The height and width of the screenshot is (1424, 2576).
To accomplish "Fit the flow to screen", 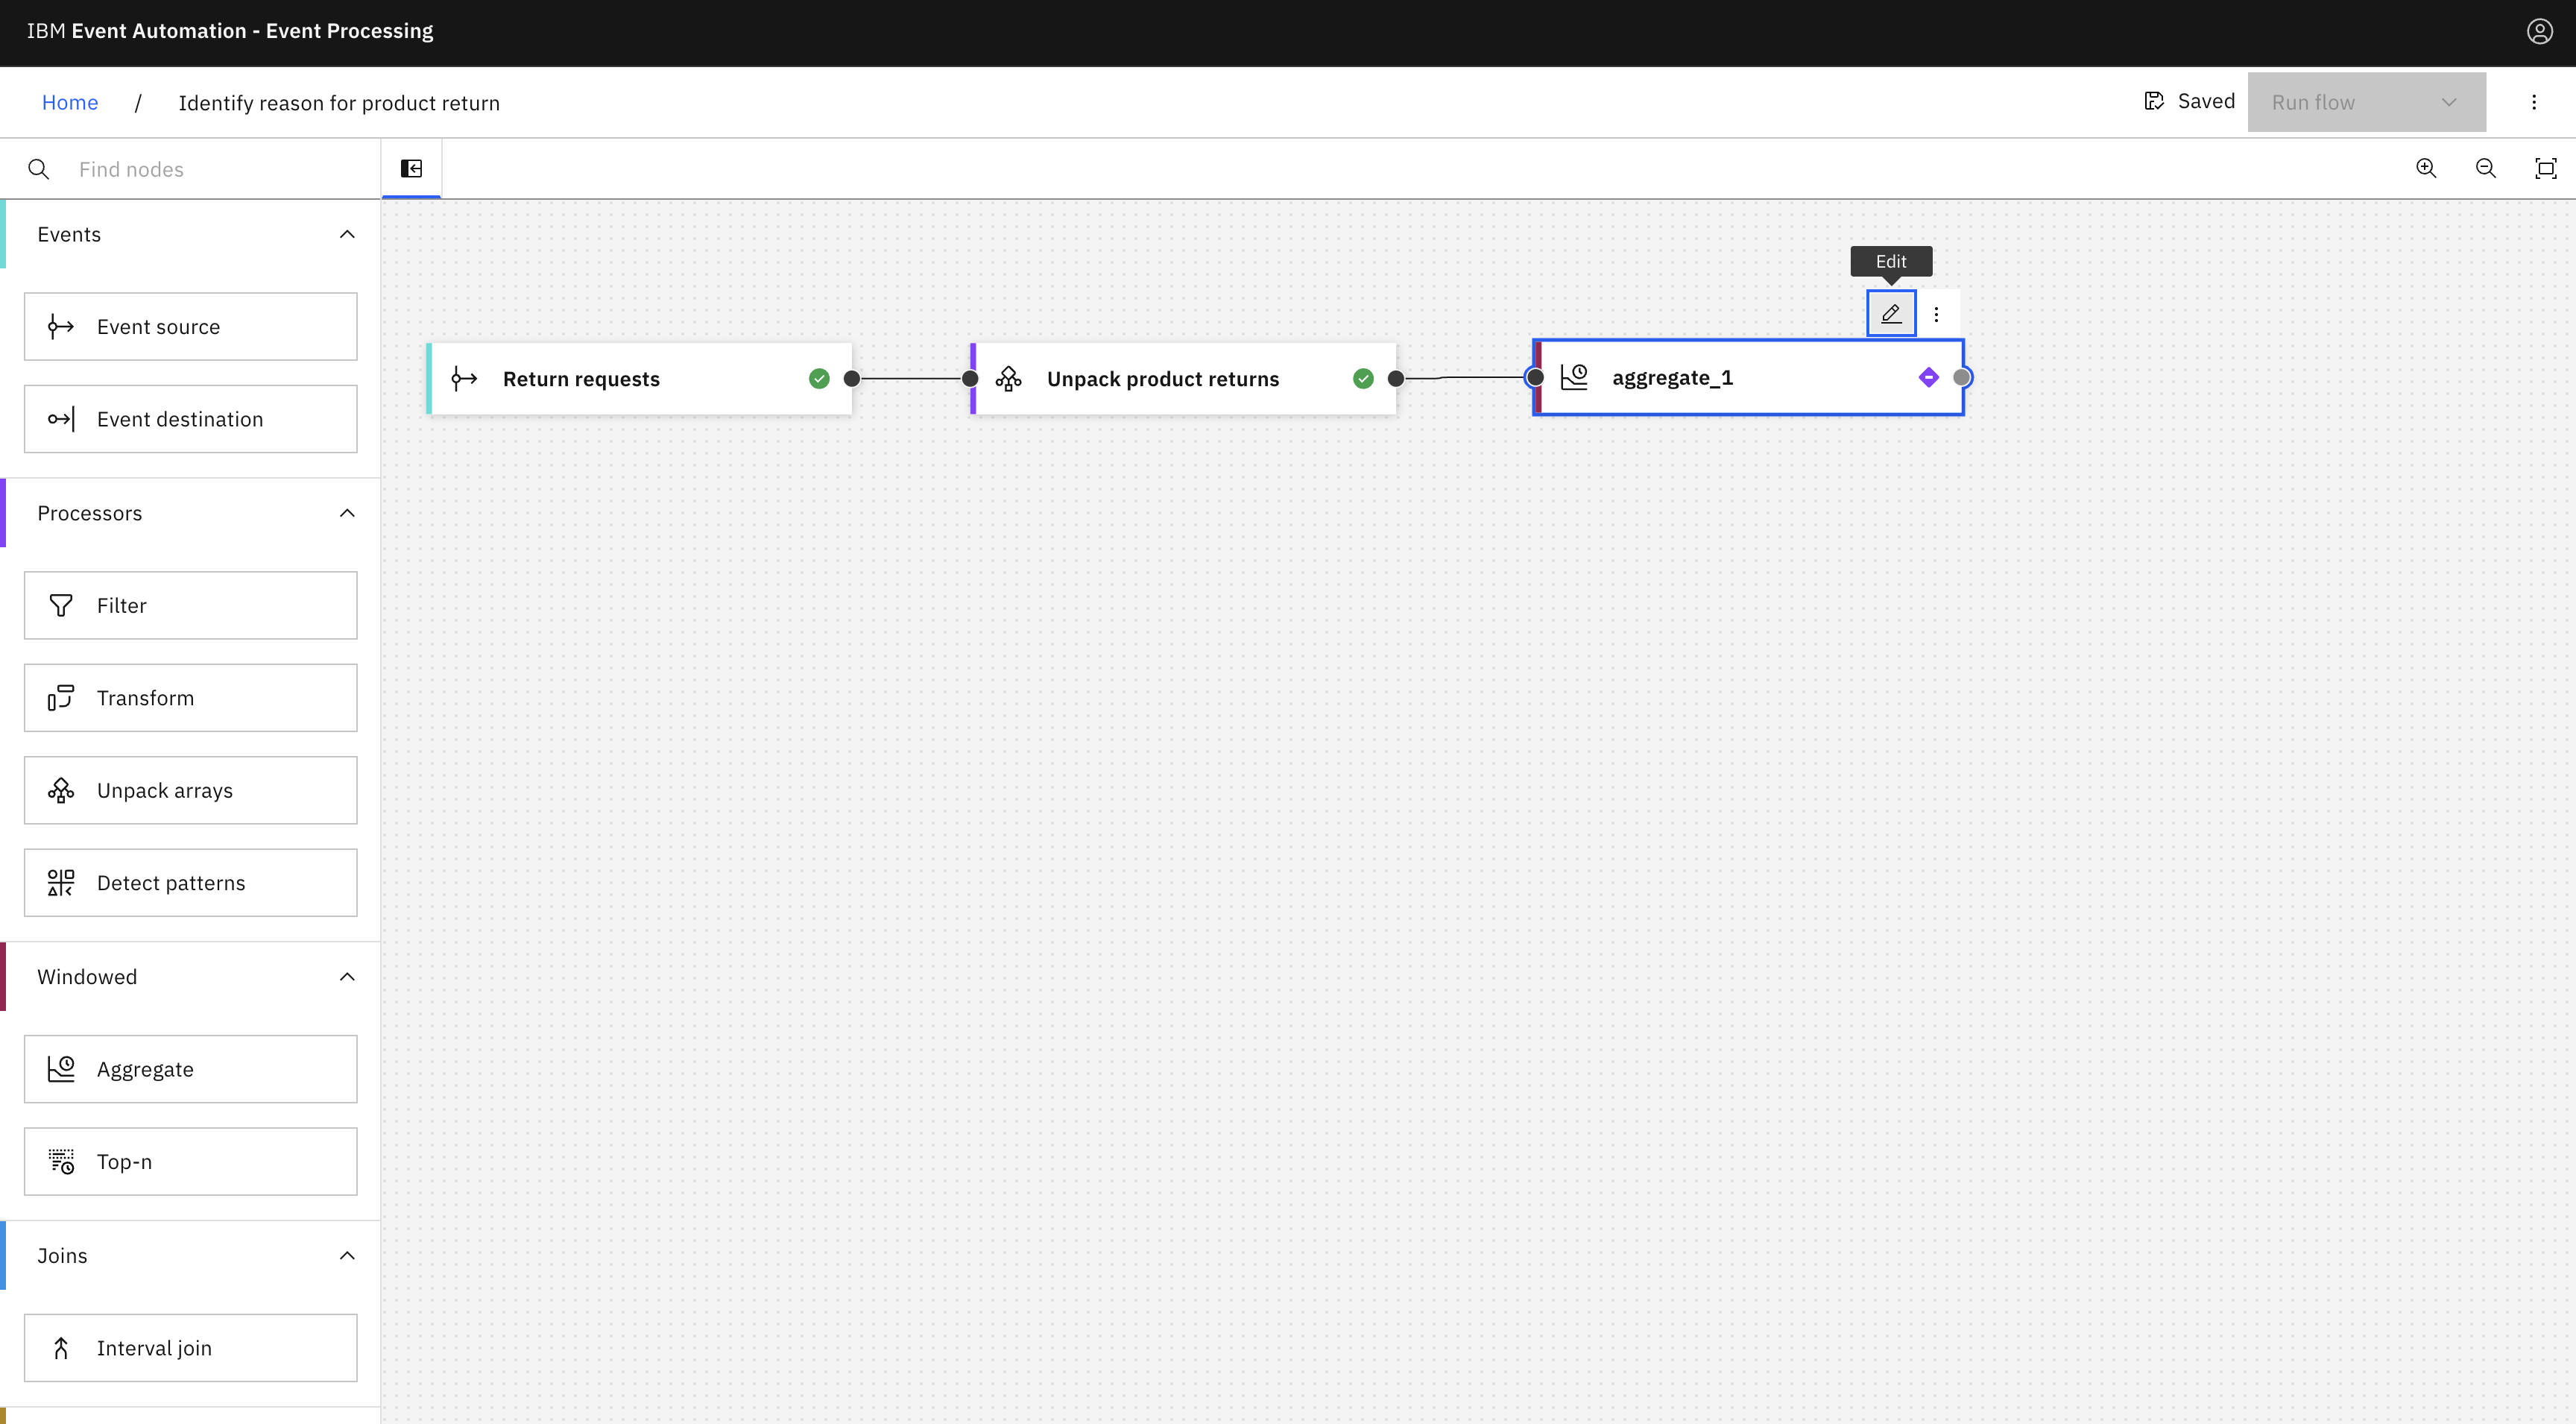I will (x=2545, y=168).
